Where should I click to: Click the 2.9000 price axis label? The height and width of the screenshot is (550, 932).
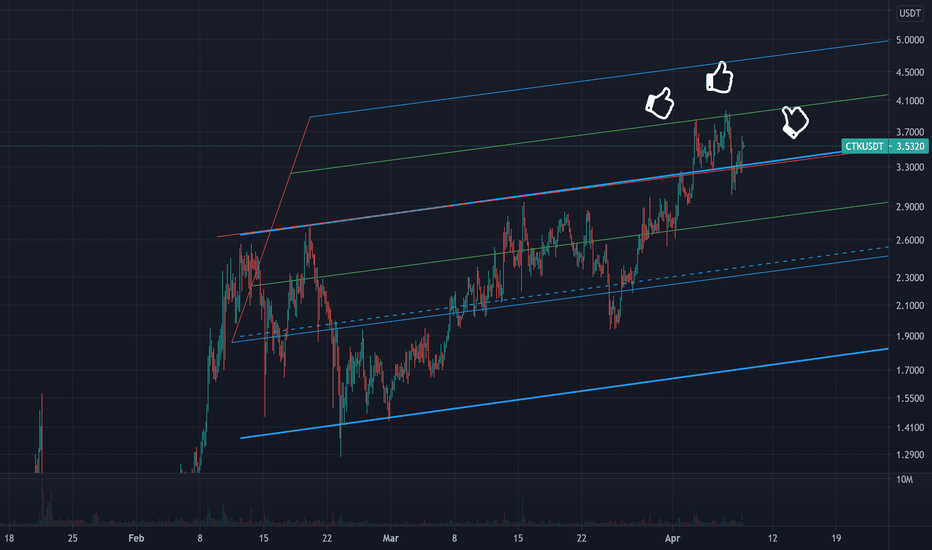pyautogui.click(x=910, y=207)
